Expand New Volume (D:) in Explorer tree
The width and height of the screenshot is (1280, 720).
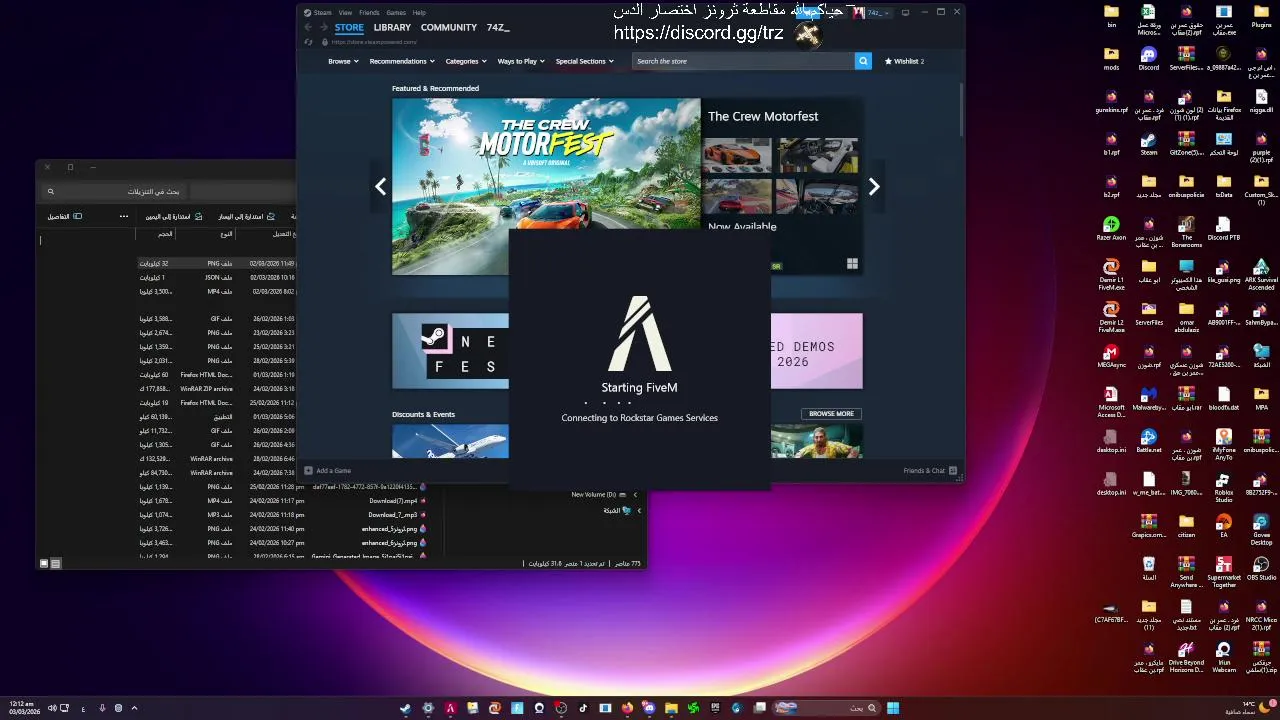pos(635,494)
